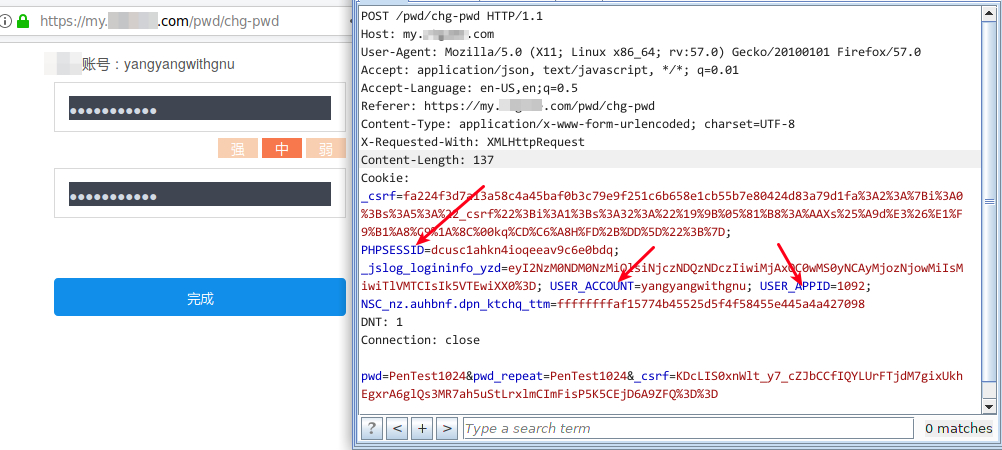The image size is (1002, 450).
Task: Click the 'Content-Length: 137' header line
Action: tap(428, 160)
